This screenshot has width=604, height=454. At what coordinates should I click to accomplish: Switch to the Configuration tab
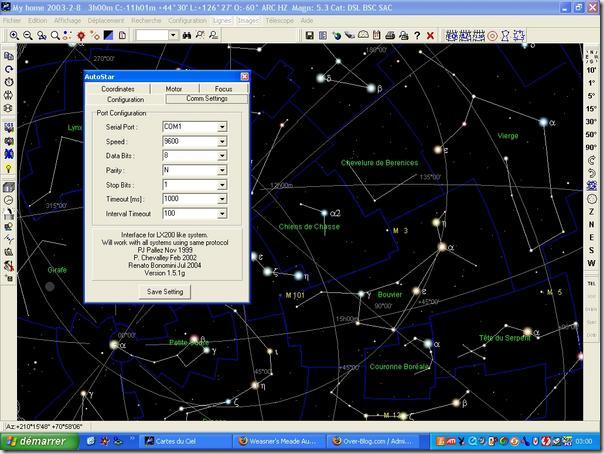click(x=126, y=99)
